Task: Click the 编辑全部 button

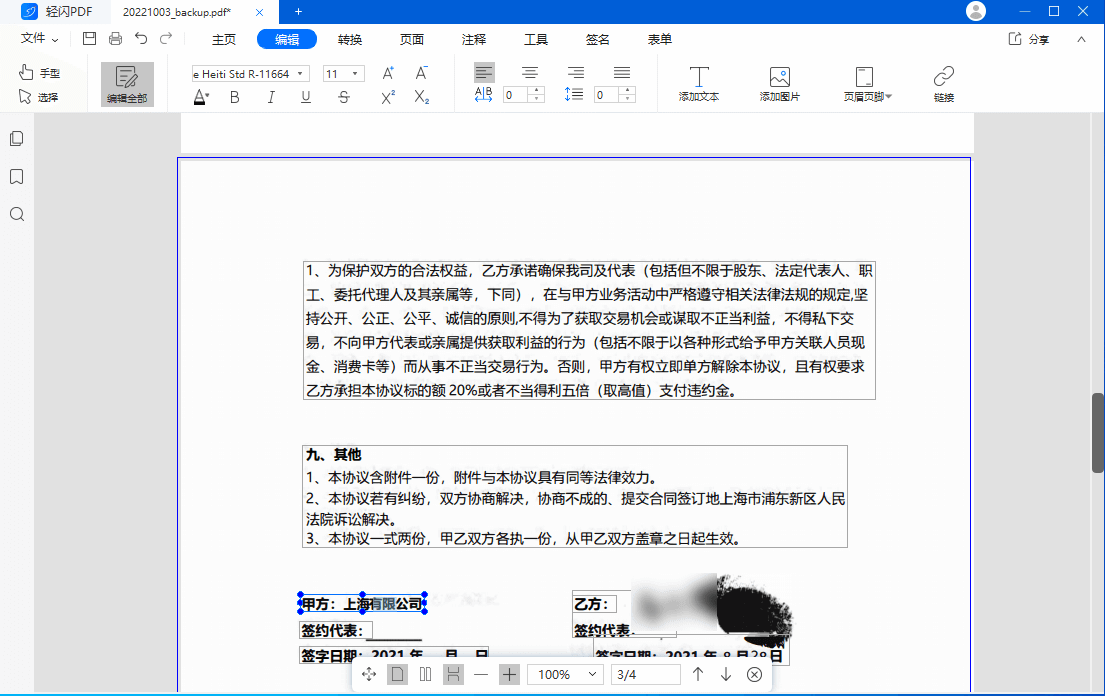Action: [127, 84]
